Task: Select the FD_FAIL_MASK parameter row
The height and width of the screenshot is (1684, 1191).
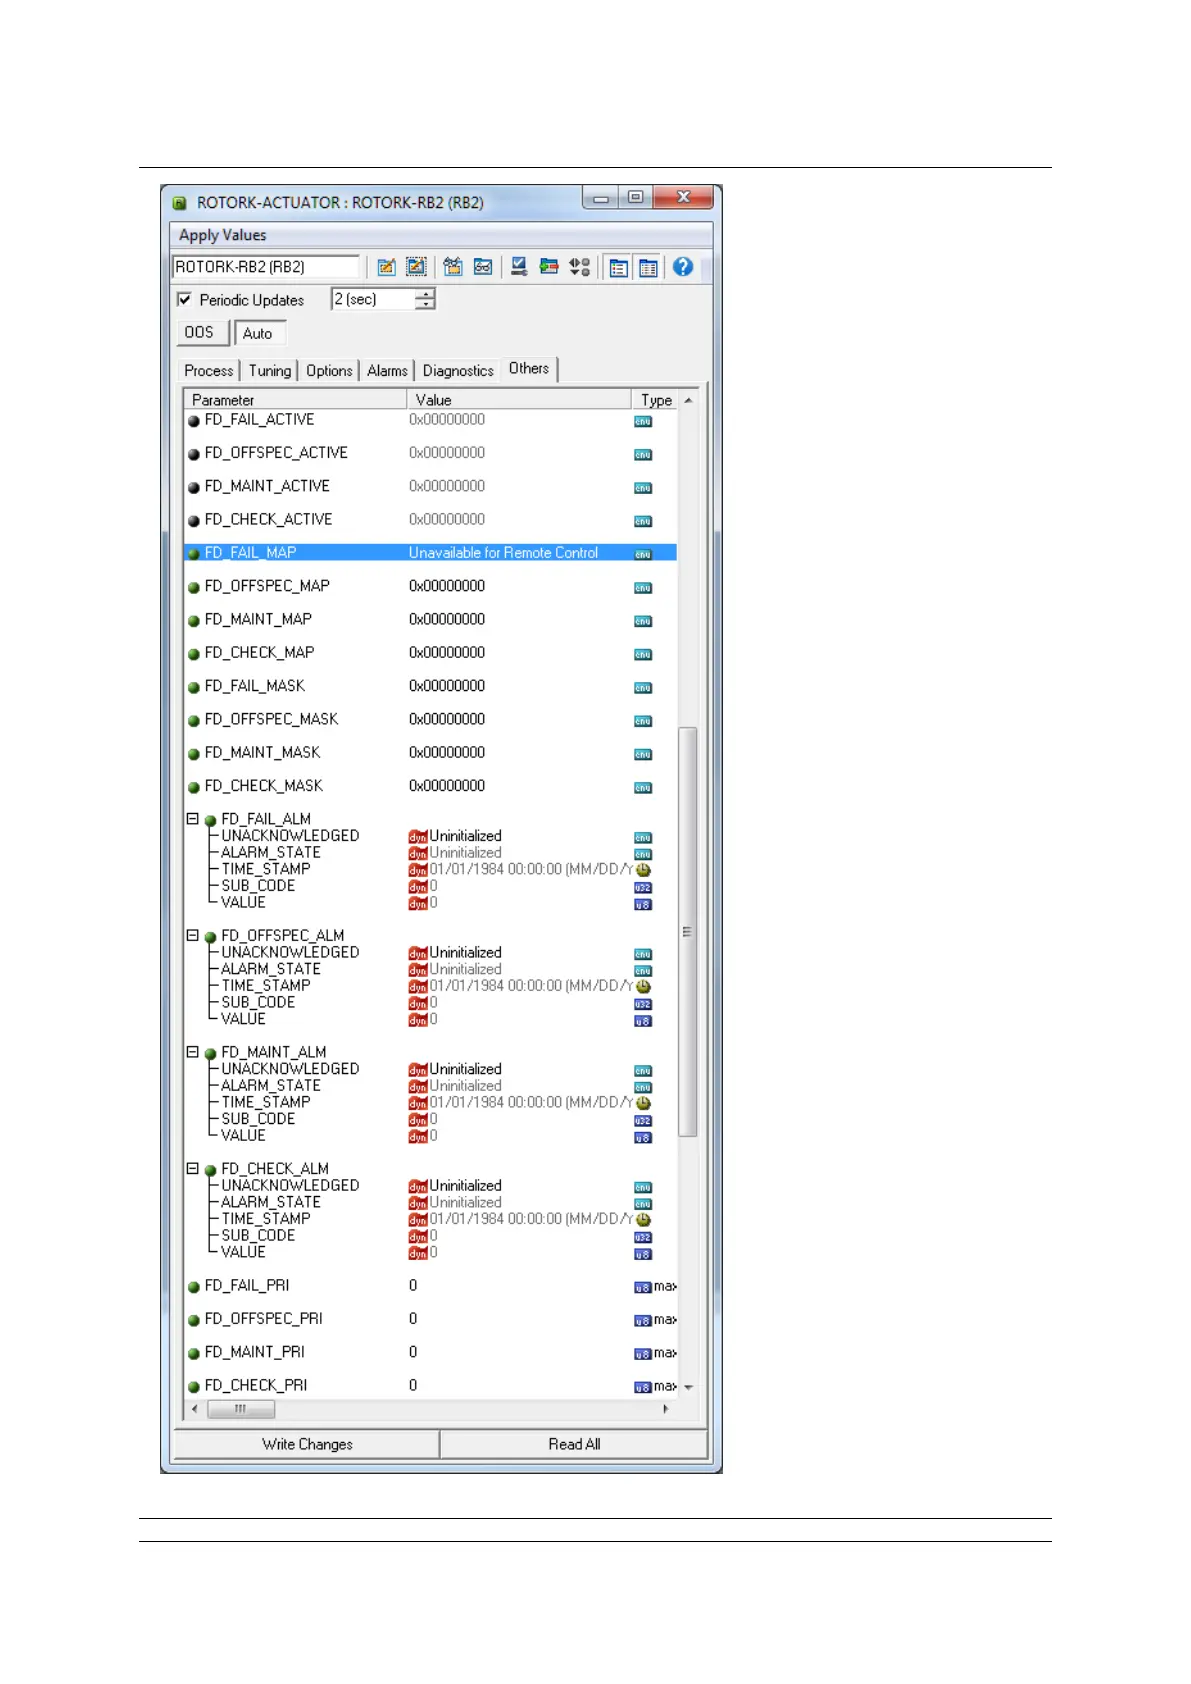Action: point(430,686)
